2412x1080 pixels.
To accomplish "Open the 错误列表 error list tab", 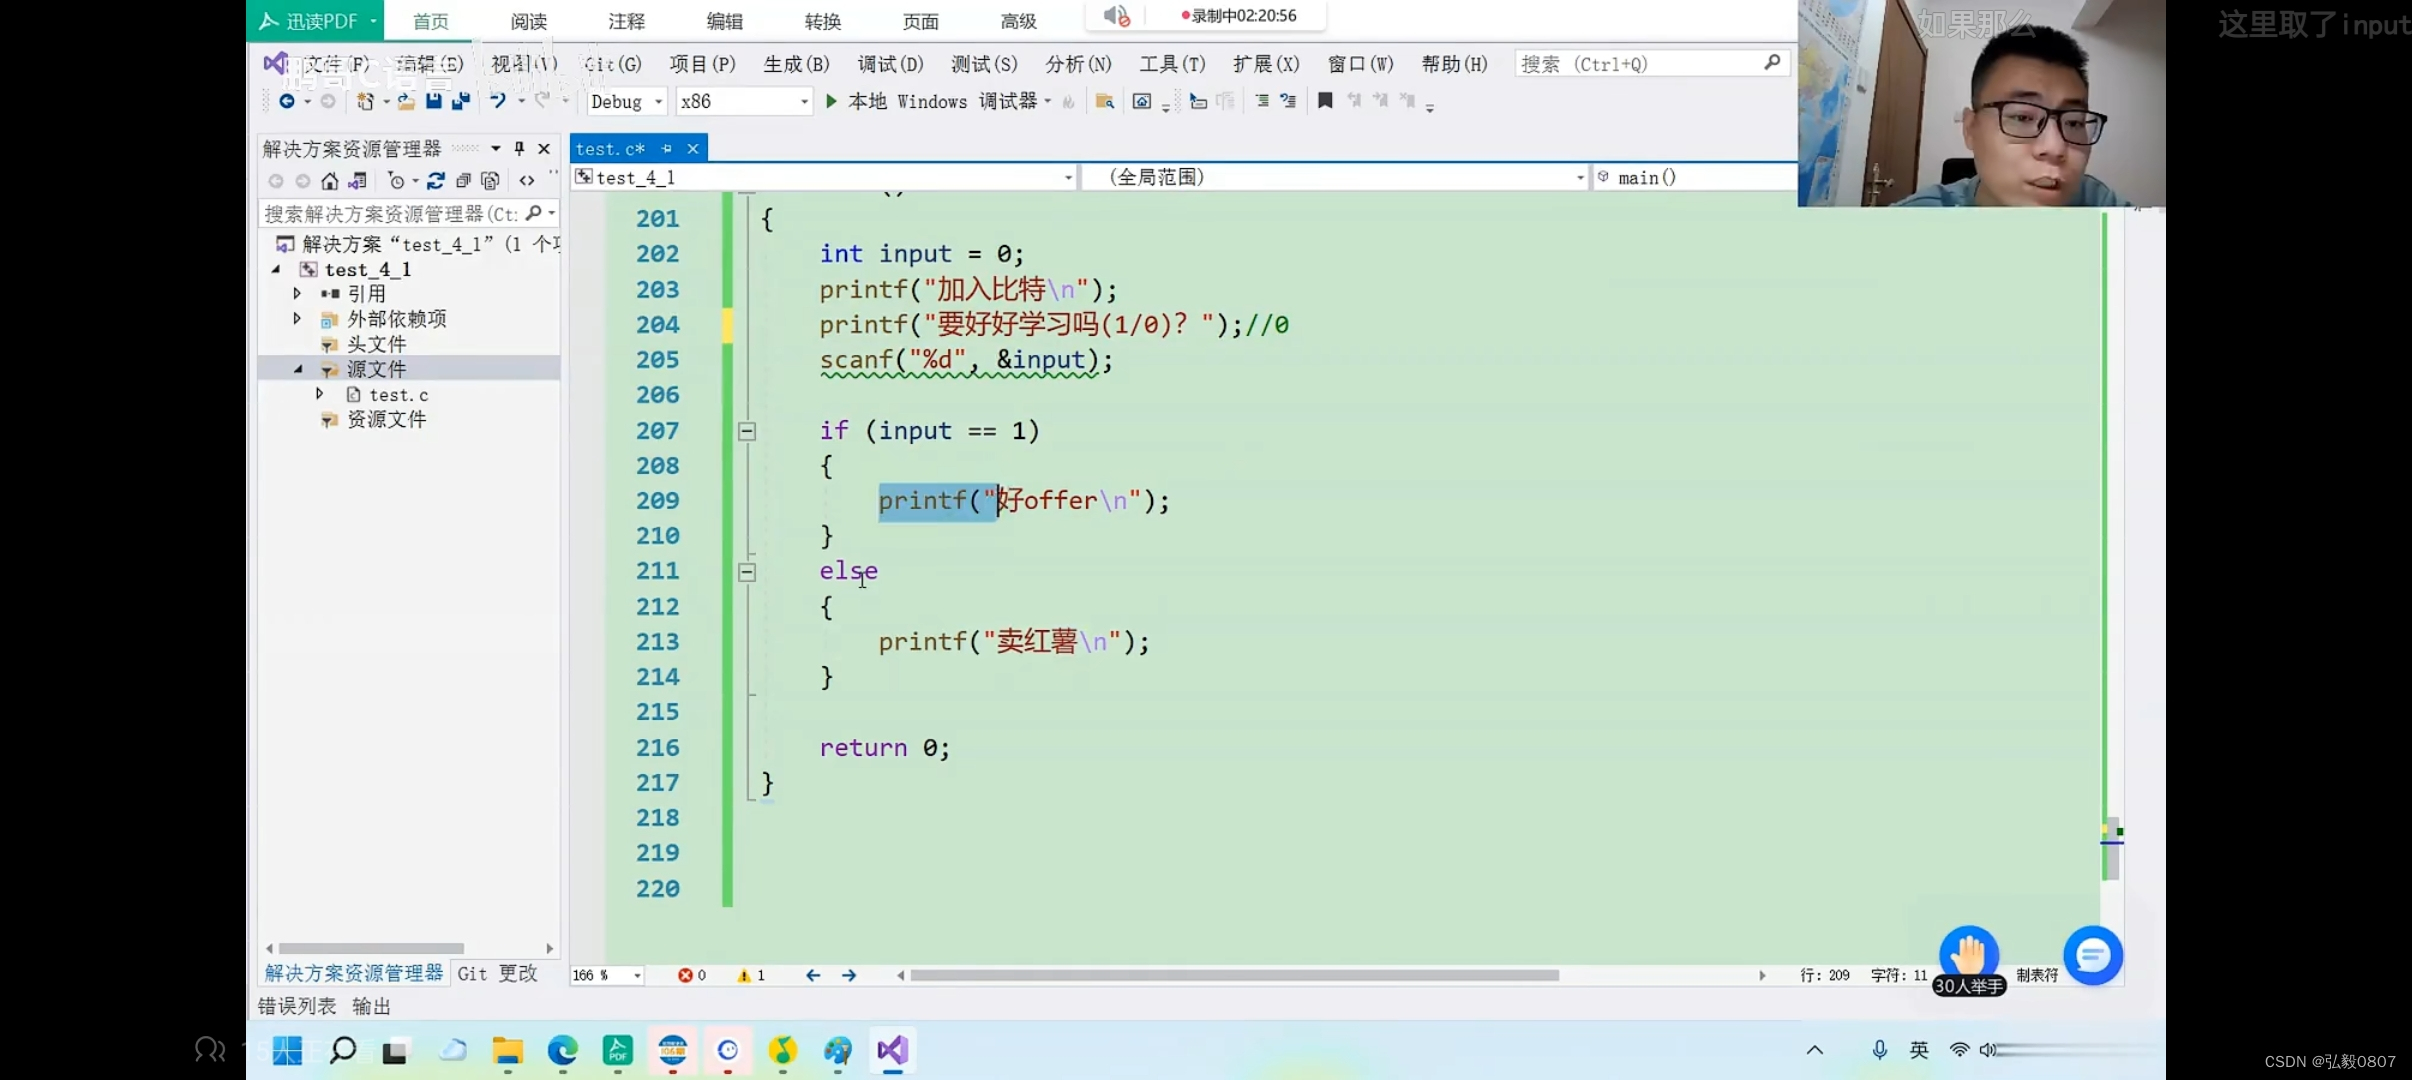I will pyautogui.click(x=297, y=1006).
